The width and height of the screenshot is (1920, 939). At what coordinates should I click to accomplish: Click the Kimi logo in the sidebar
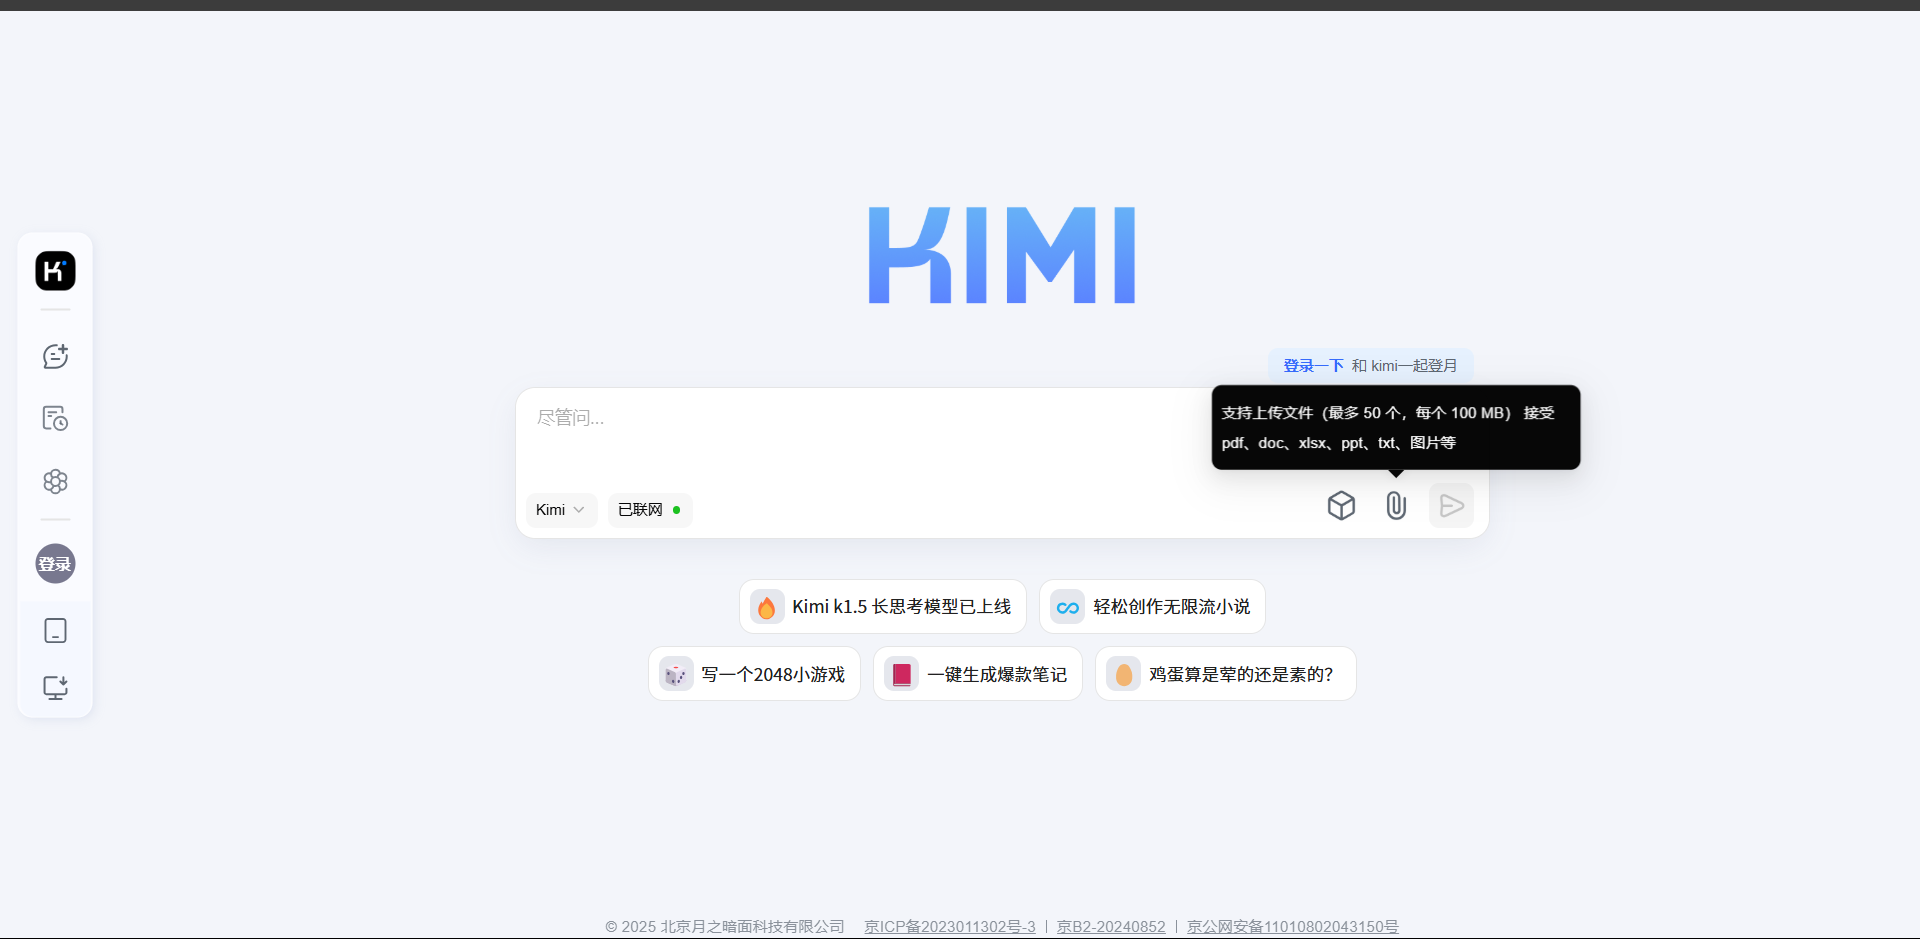click(x=55, y=270)
